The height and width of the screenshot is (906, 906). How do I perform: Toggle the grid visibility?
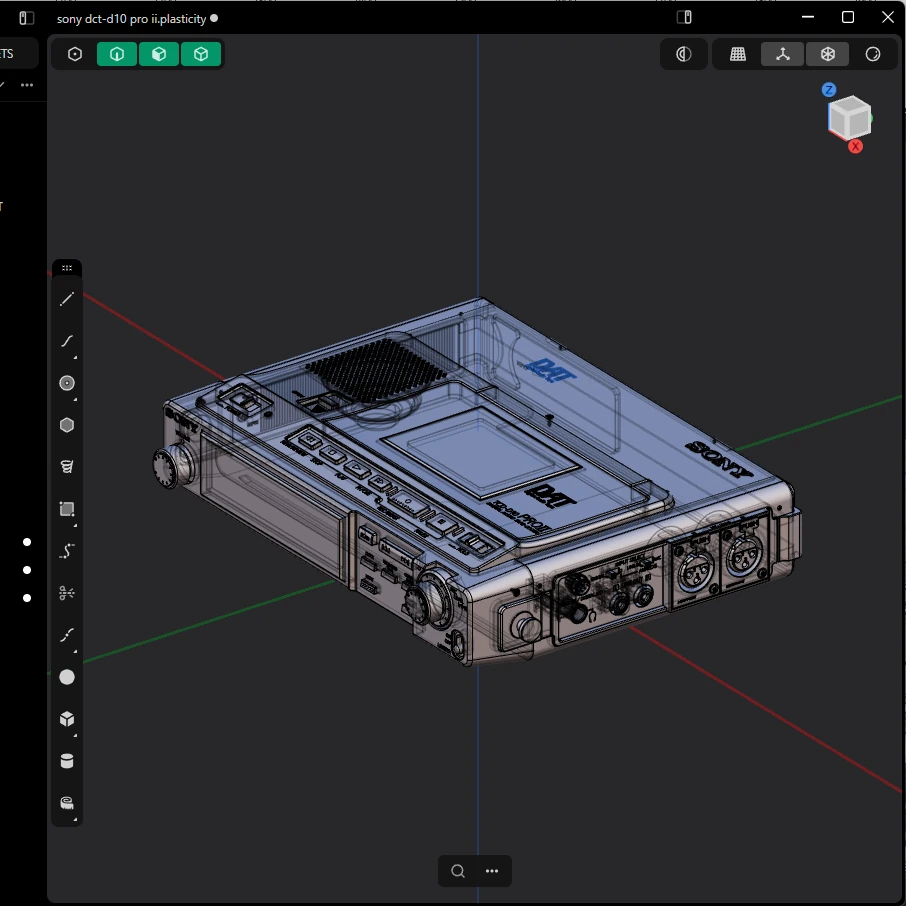pyautogui.click(x=738, y=54)
